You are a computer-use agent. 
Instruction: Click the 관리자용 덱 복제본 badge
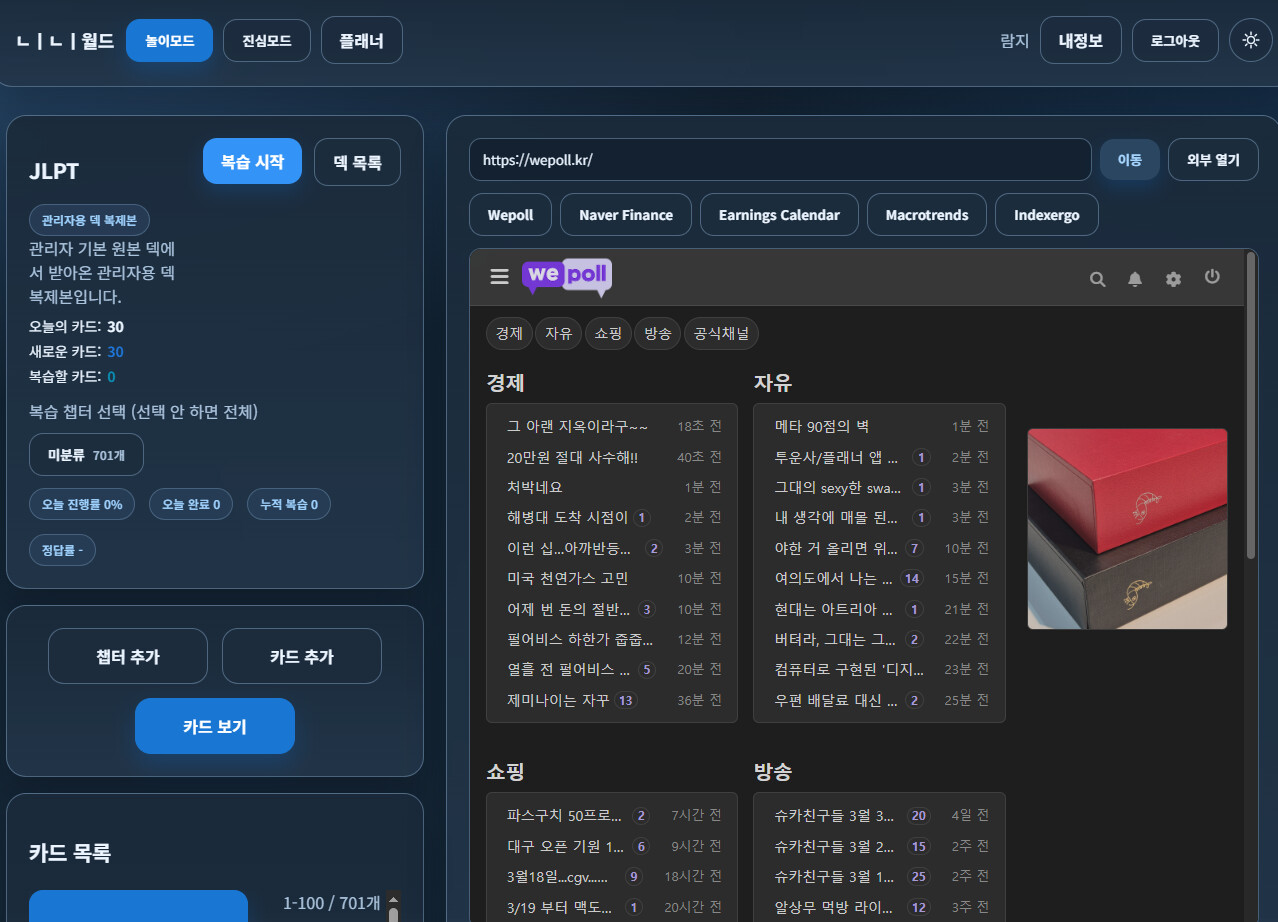point(89,220)
